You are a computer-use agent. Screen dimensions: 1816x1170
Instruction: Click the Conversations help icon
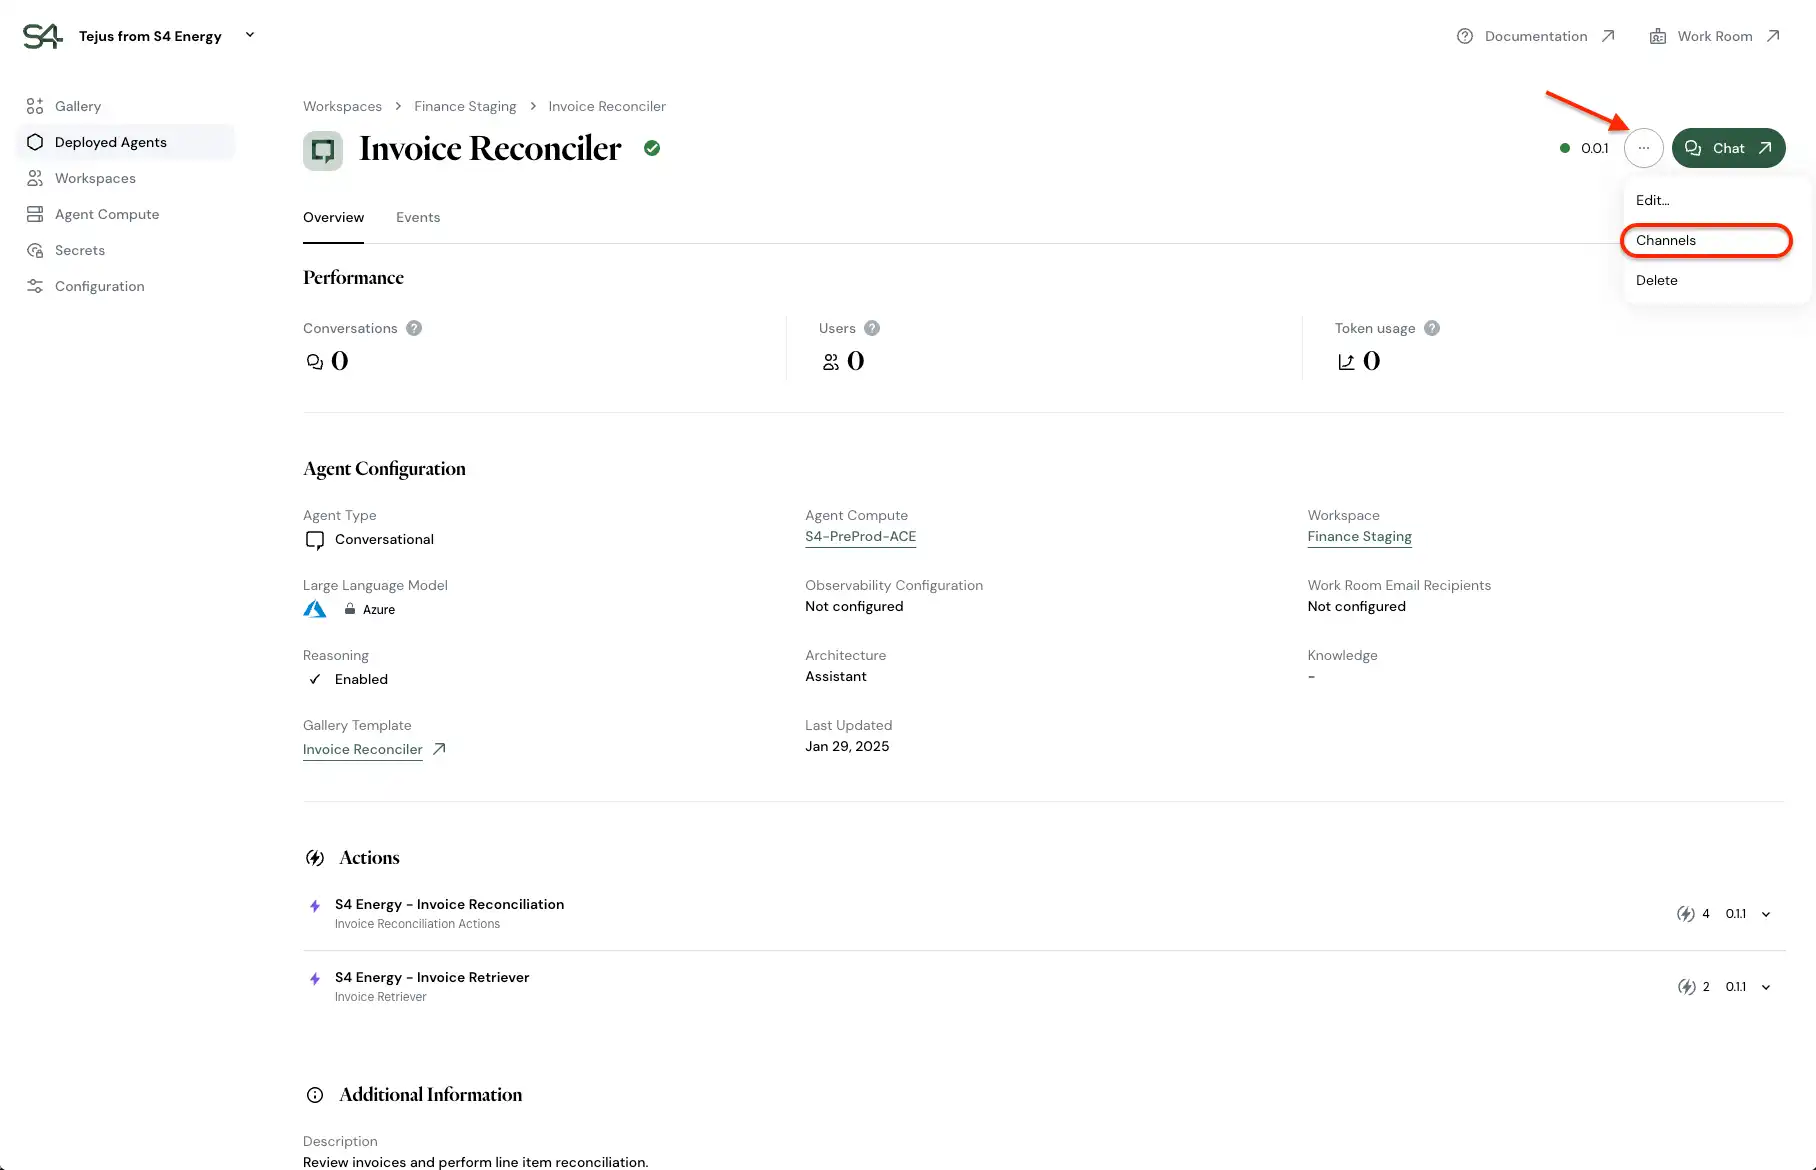click(x=413, y=328)
